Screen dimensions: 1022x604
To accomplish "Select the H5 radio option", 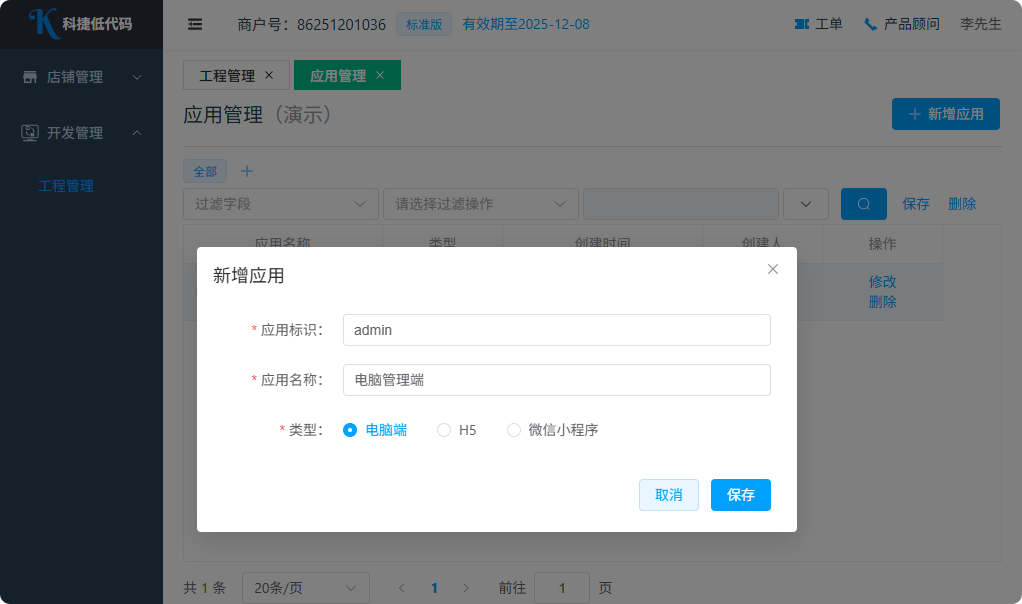I will [x=444, y=430].
